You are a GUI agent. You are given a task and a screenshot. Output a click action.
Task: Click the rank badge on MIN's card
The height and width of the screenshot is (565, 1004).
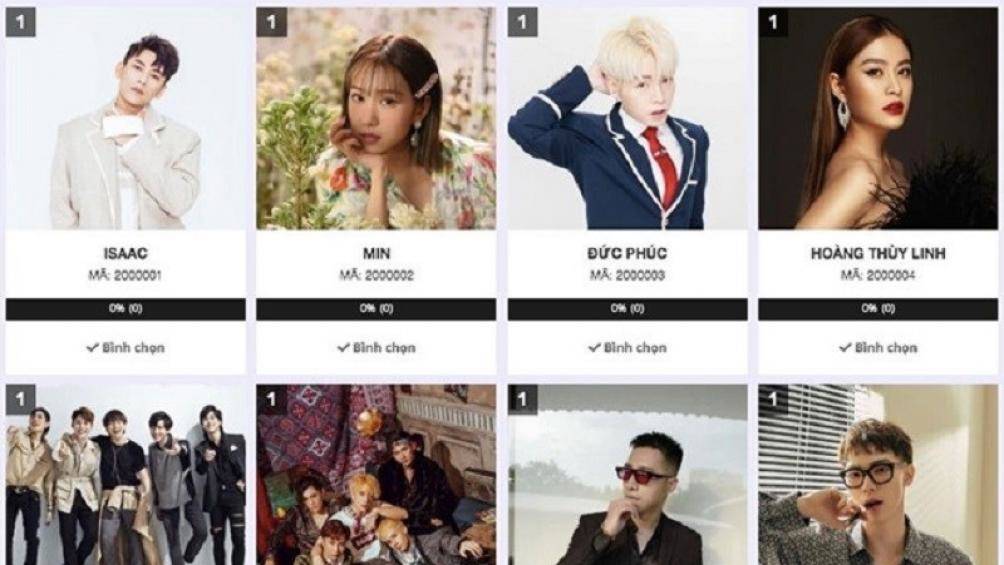(271, 22)
